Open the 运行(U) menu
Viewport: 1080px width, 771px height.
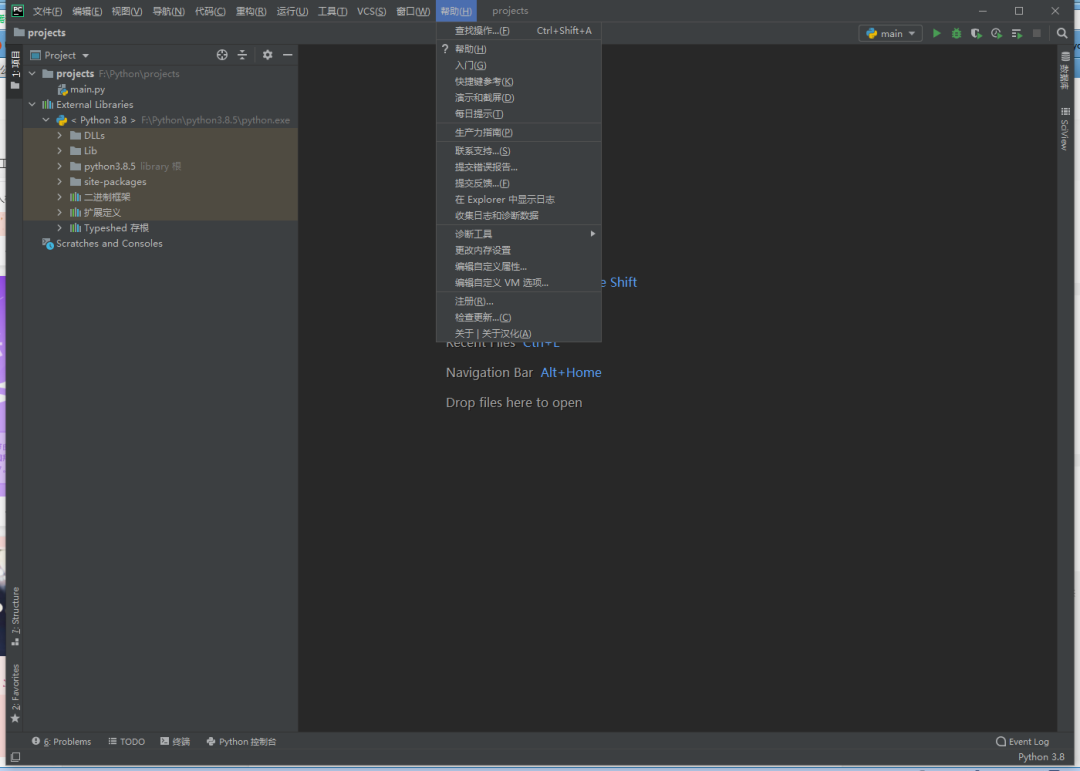coord(292,11)
